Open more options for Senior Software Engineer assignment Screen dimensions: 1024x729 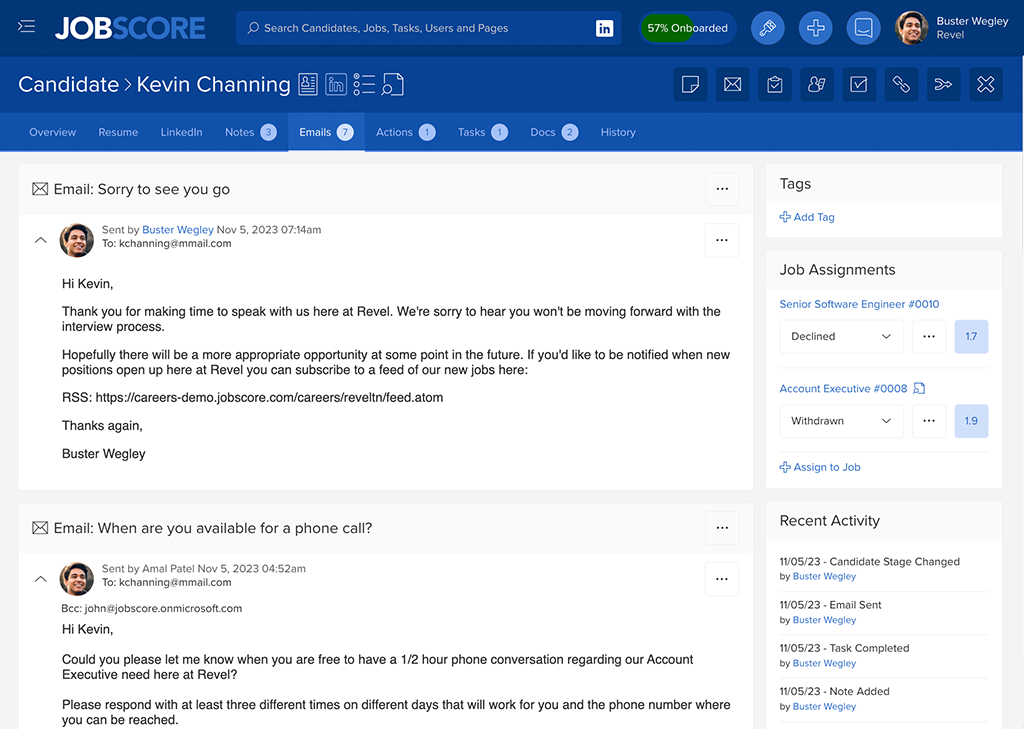(x=929, y=336)
